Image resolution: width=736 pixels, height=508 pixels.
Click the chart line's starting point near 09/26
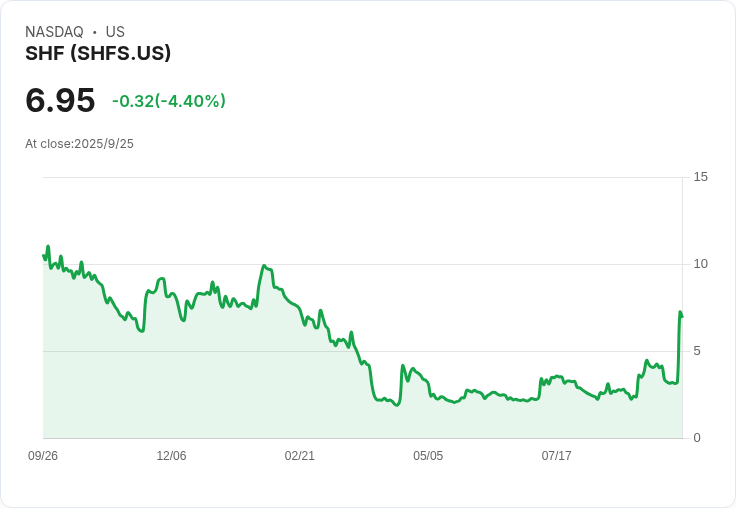coord(44,256)
